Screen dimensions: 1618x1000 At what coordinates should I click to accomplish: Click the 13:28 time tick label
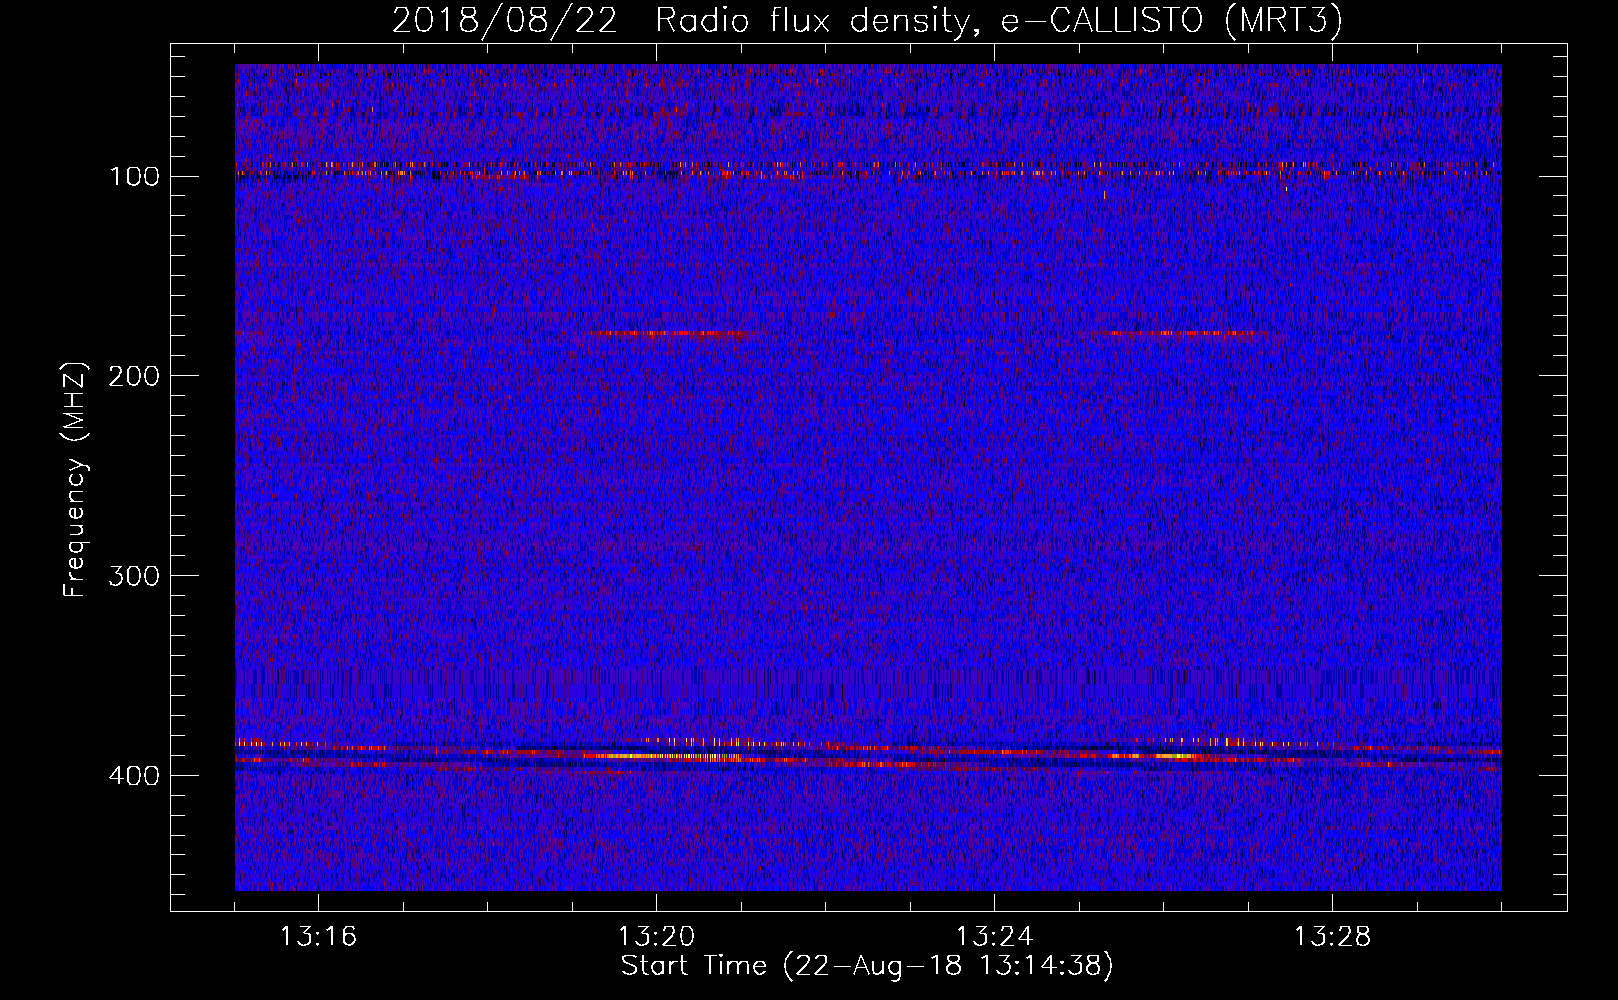click(x=1332, y=937)
